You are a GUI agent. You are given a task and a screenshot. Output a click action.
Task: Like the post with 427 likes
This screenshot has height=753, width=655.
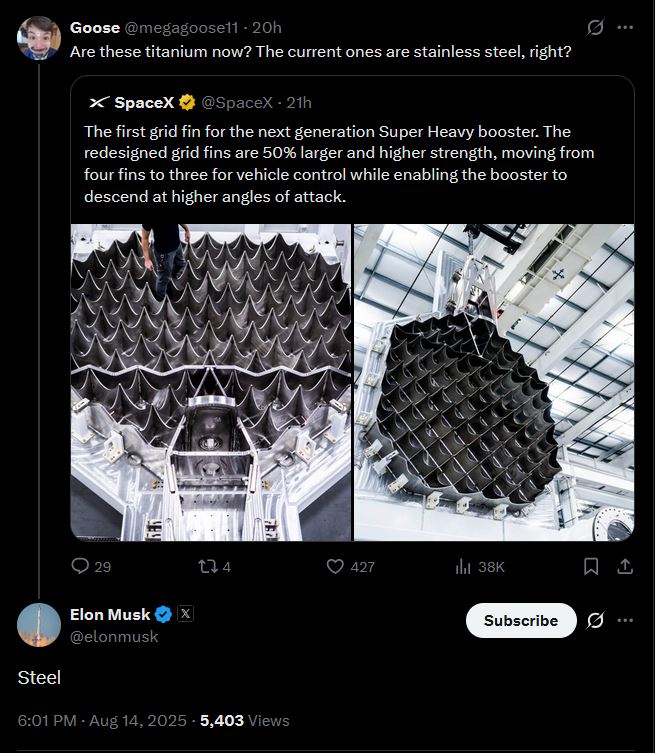coord(336,566)
